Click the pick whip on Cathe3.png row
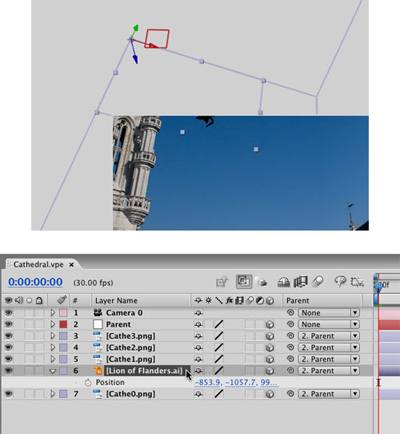 290,336
